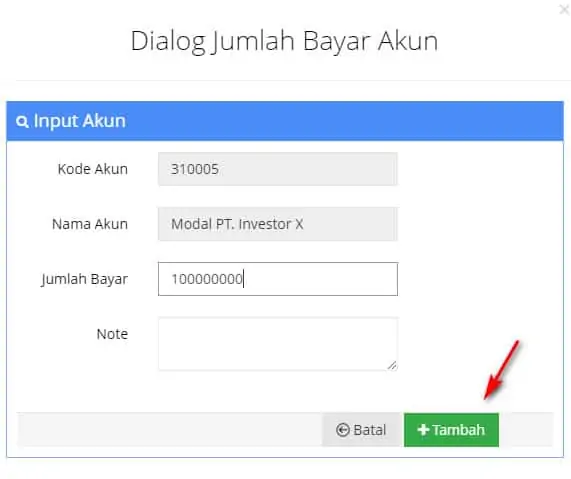Close the Dialog Jumlah Bayar Akun window
Viewport: 571px width, 479px height.
coord(564,10)
